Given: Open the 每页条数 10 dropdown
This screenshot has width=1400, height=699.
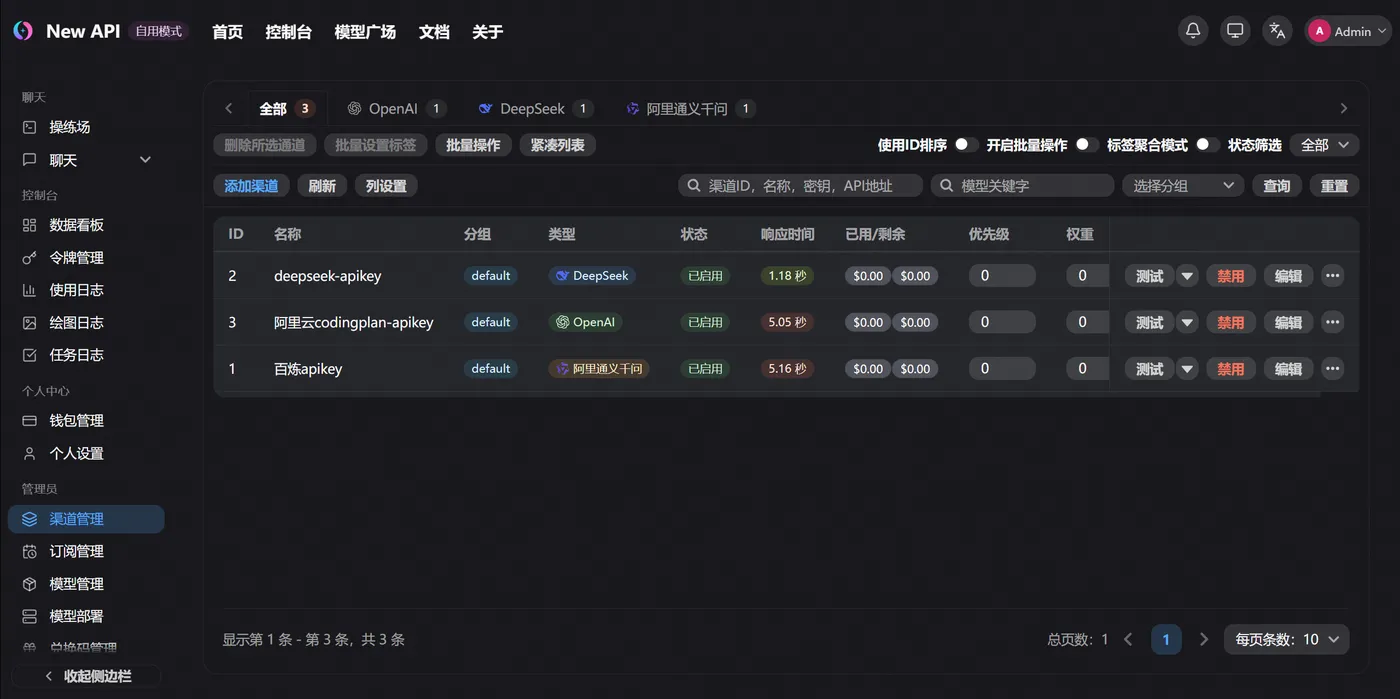Looking at the screenshot, I should point(1287,639).
